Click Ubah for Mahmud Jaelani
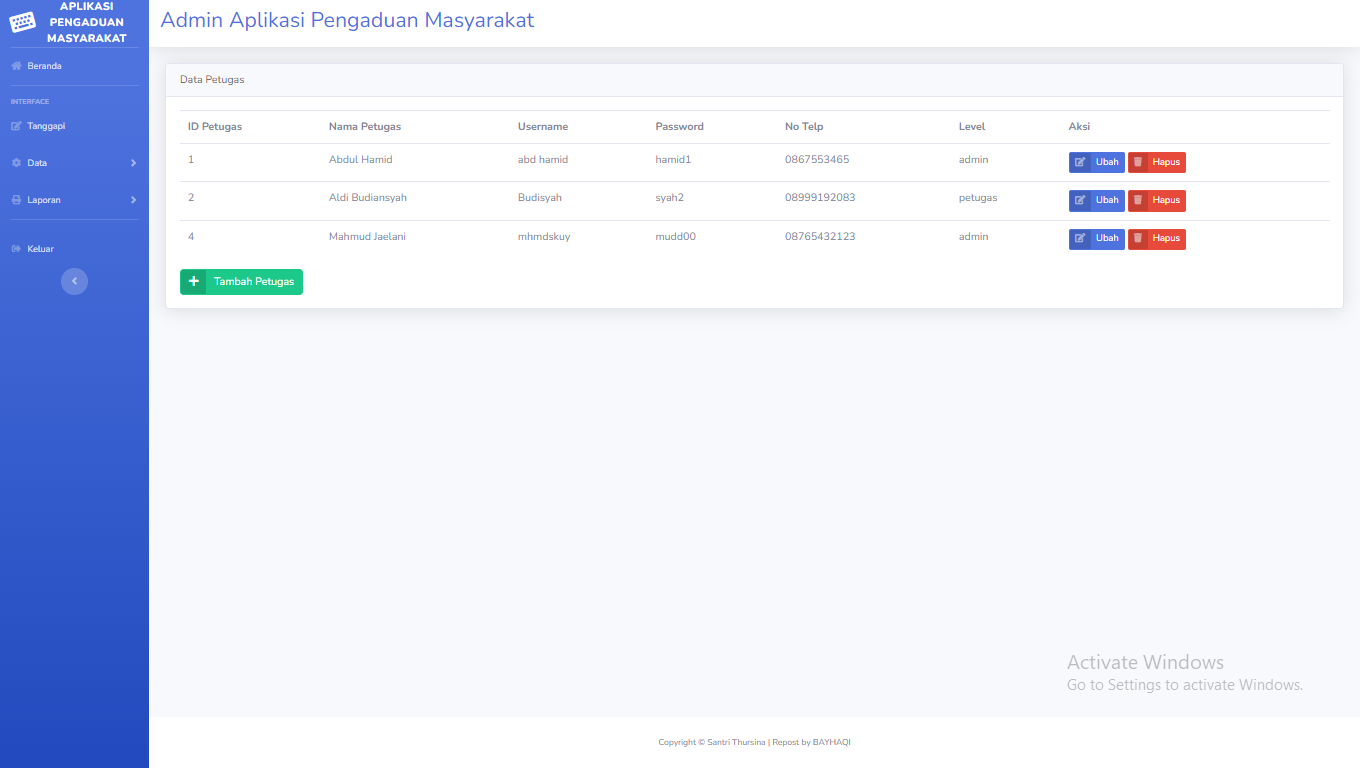The width and height of the screenshot is (1360, 768). [1096, 238]
